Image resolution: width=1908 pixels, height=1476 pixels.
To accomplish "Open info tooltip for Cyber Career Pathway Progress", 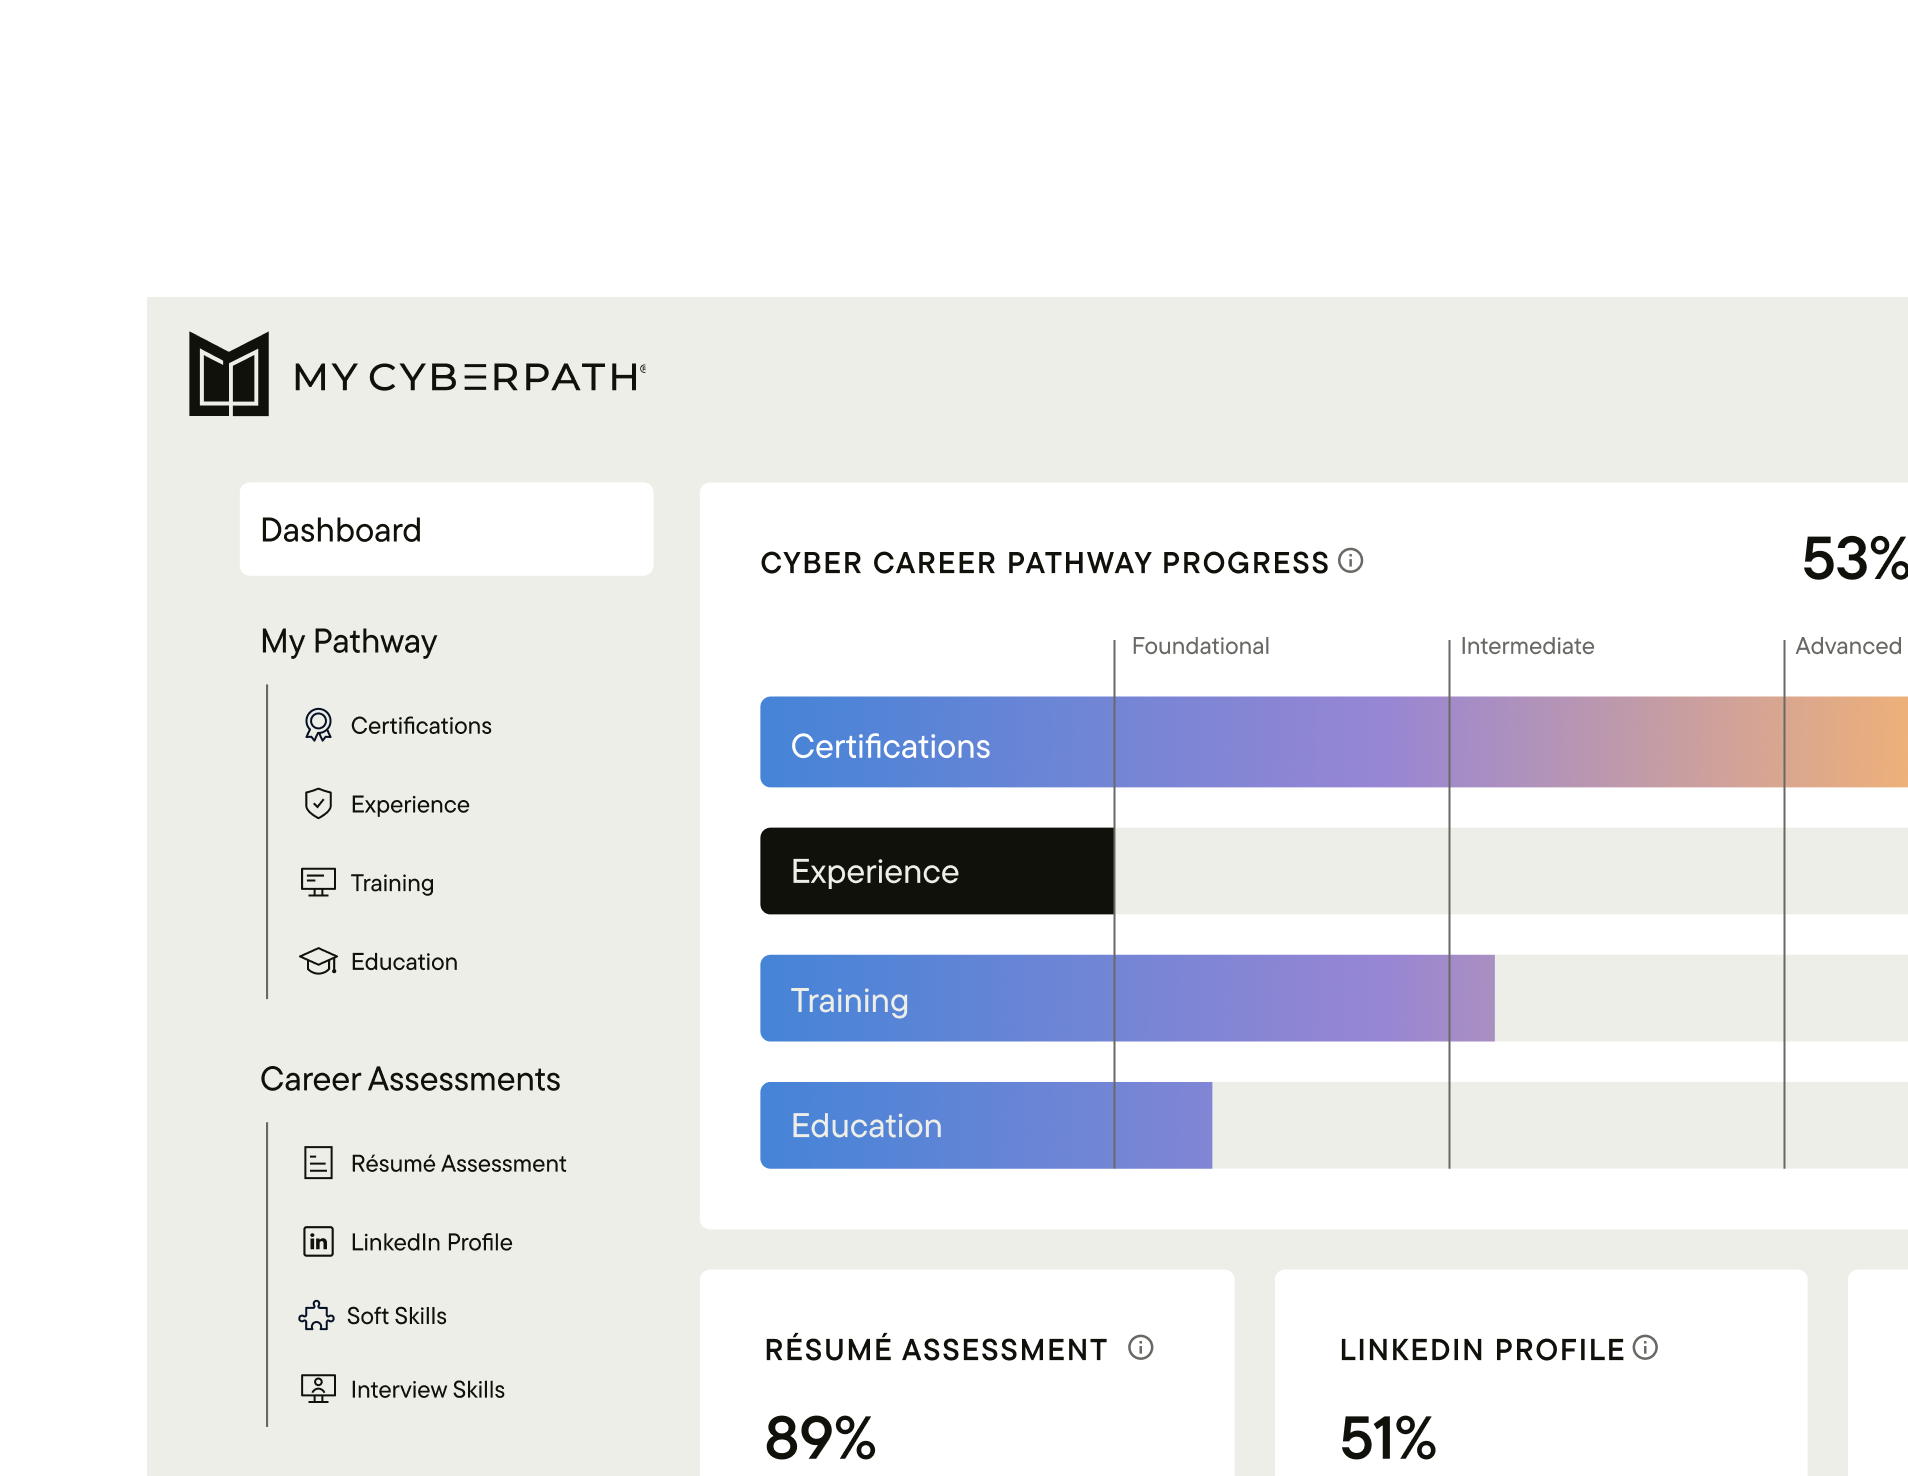I will (1350, 561).
